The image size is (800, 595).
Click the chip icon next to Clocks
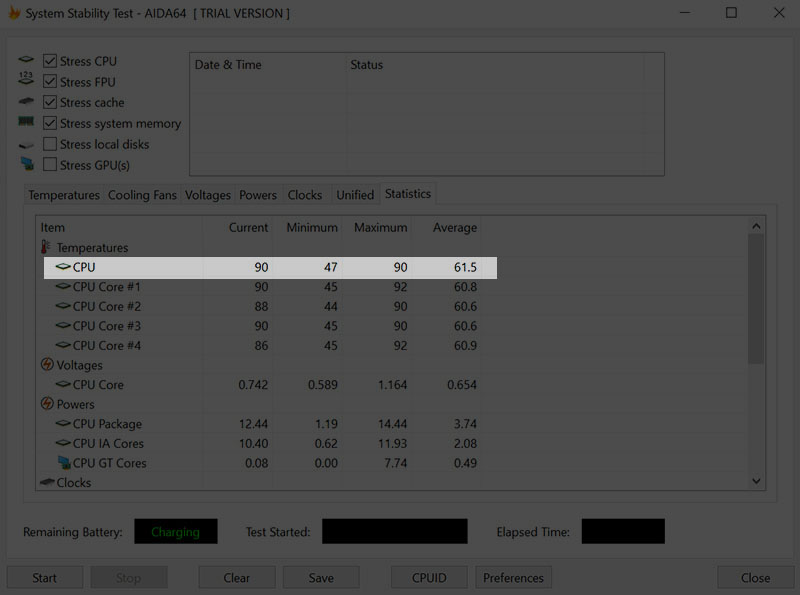click(x=47, y=482)
